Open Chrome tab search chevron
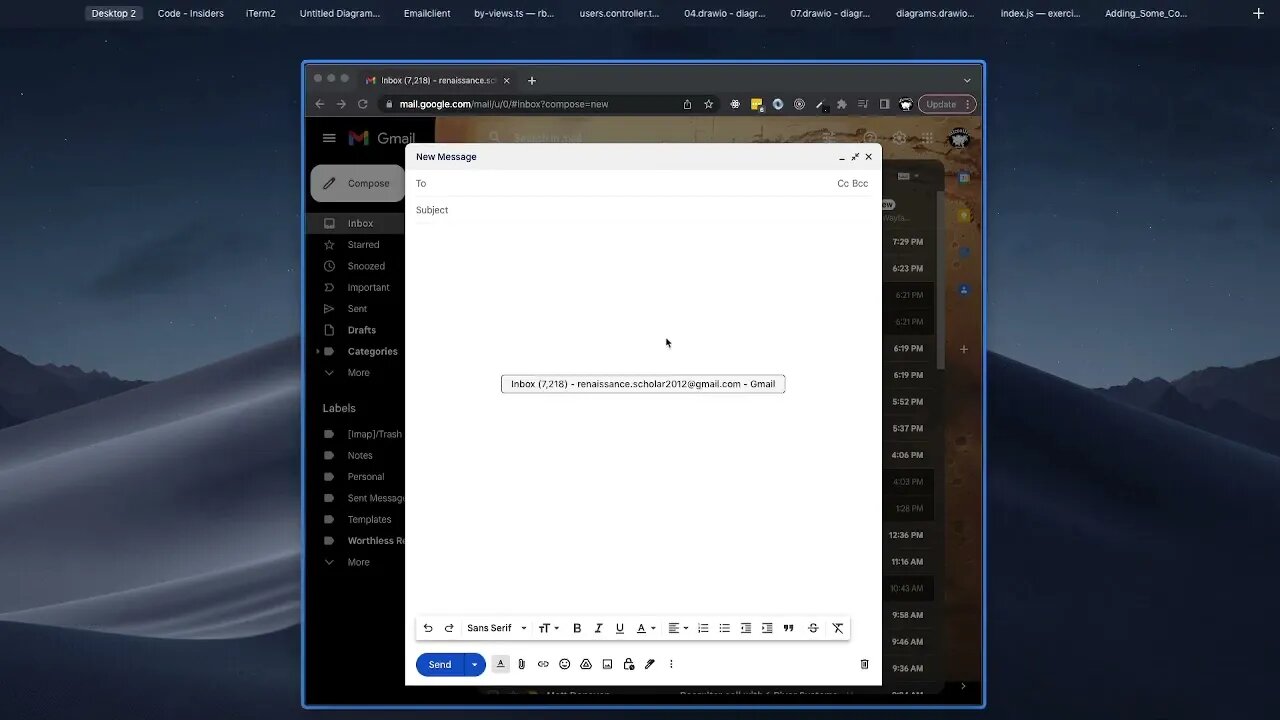The image size is (1280, 720). click(x=967, y=80)
